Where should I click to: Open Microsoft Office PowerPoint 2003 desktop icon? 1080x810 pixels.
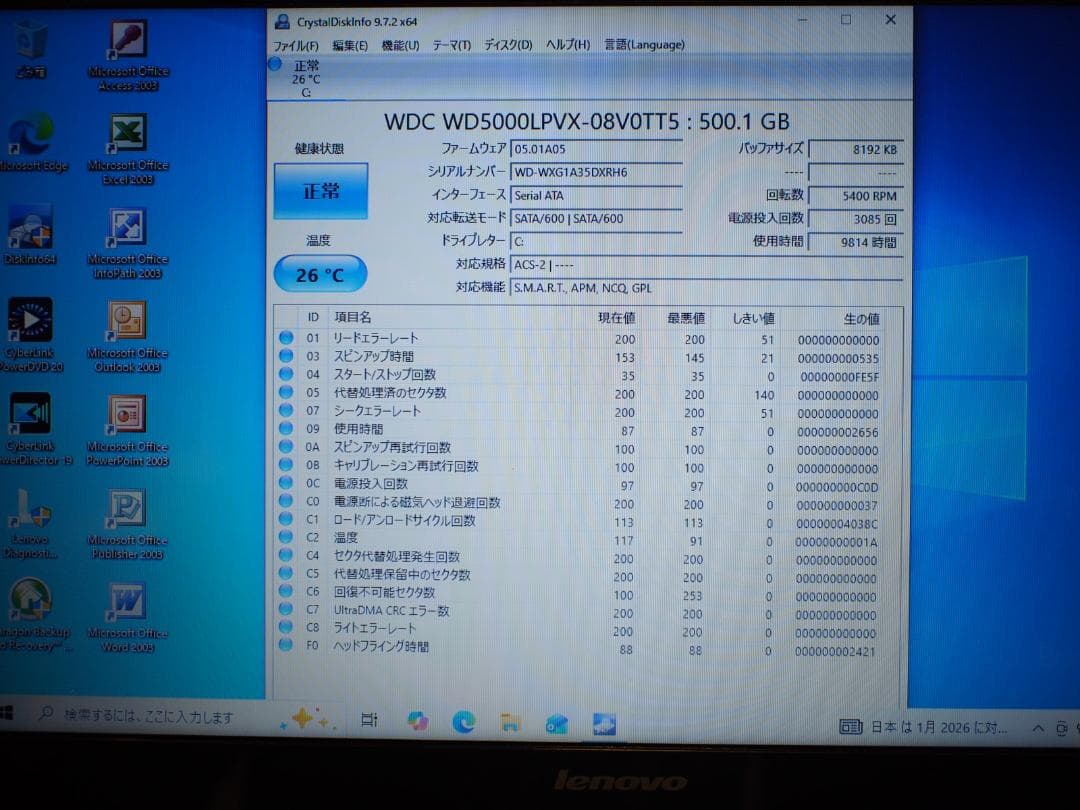coord(128,430)
